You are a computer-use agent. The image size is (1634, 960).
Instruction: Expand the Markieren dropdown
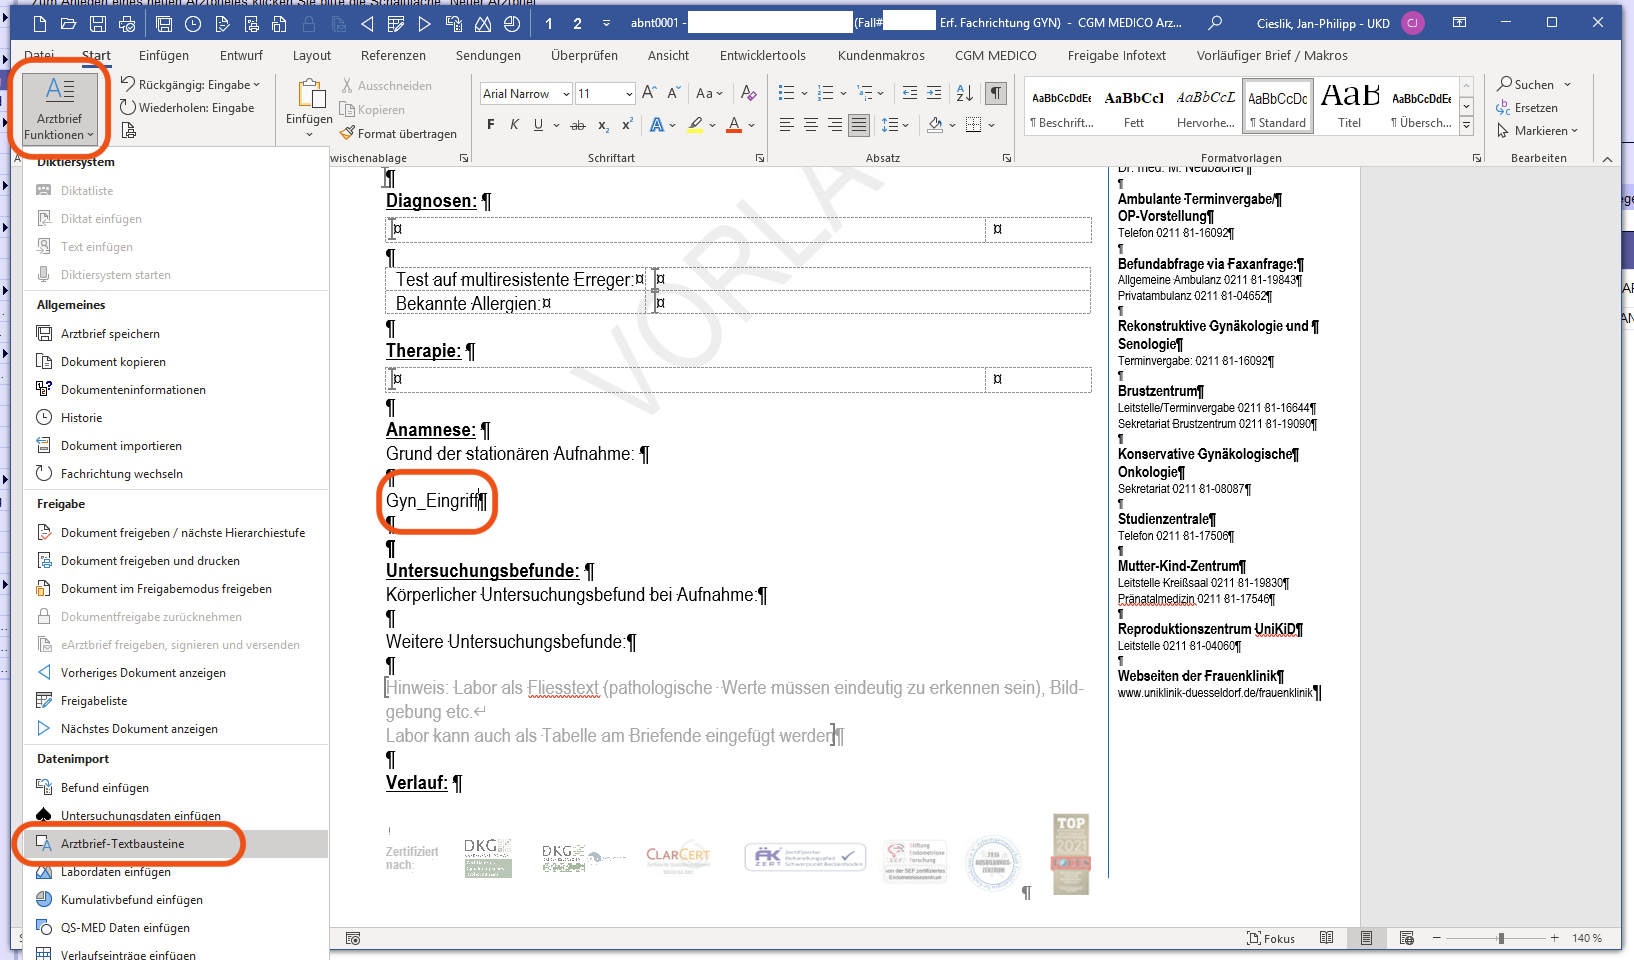[x=1539, y=131]
